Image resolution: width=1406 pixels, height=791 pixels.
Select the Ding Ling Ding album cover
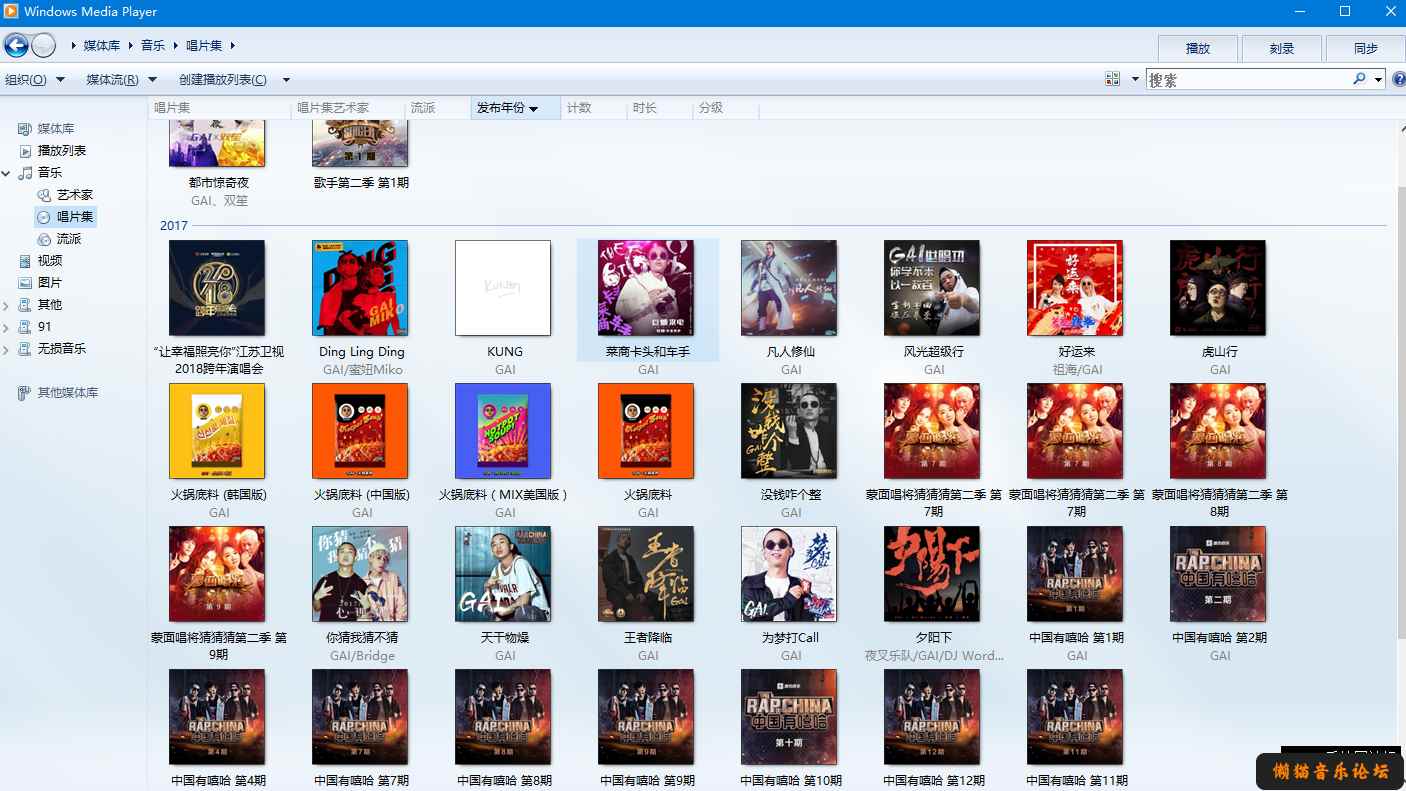click(x=360, y=288)
